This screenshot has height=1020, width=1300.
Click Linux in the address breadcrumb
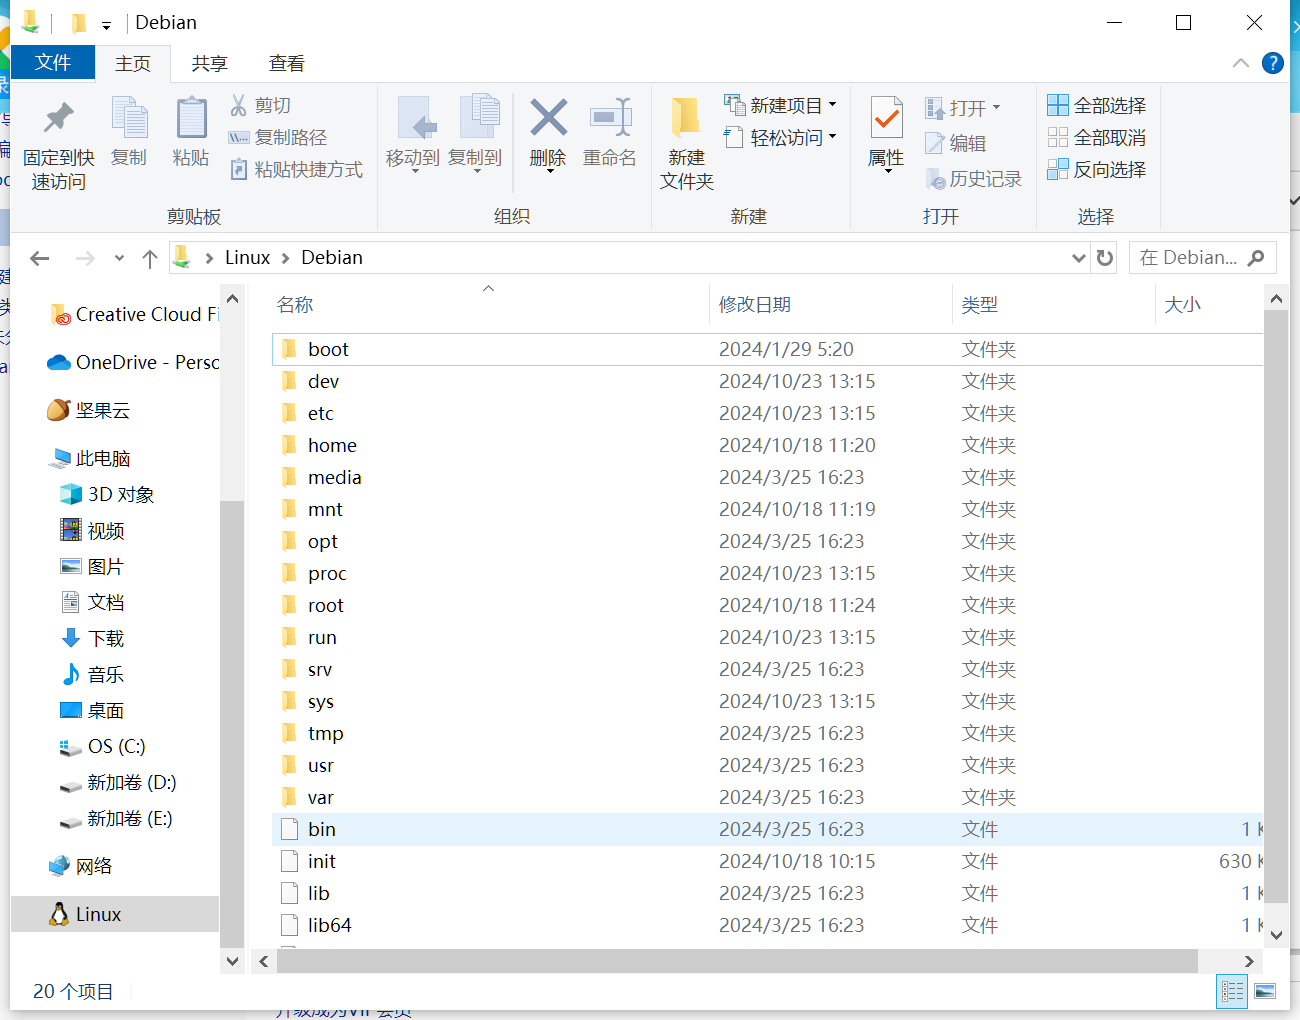(247, 258)
